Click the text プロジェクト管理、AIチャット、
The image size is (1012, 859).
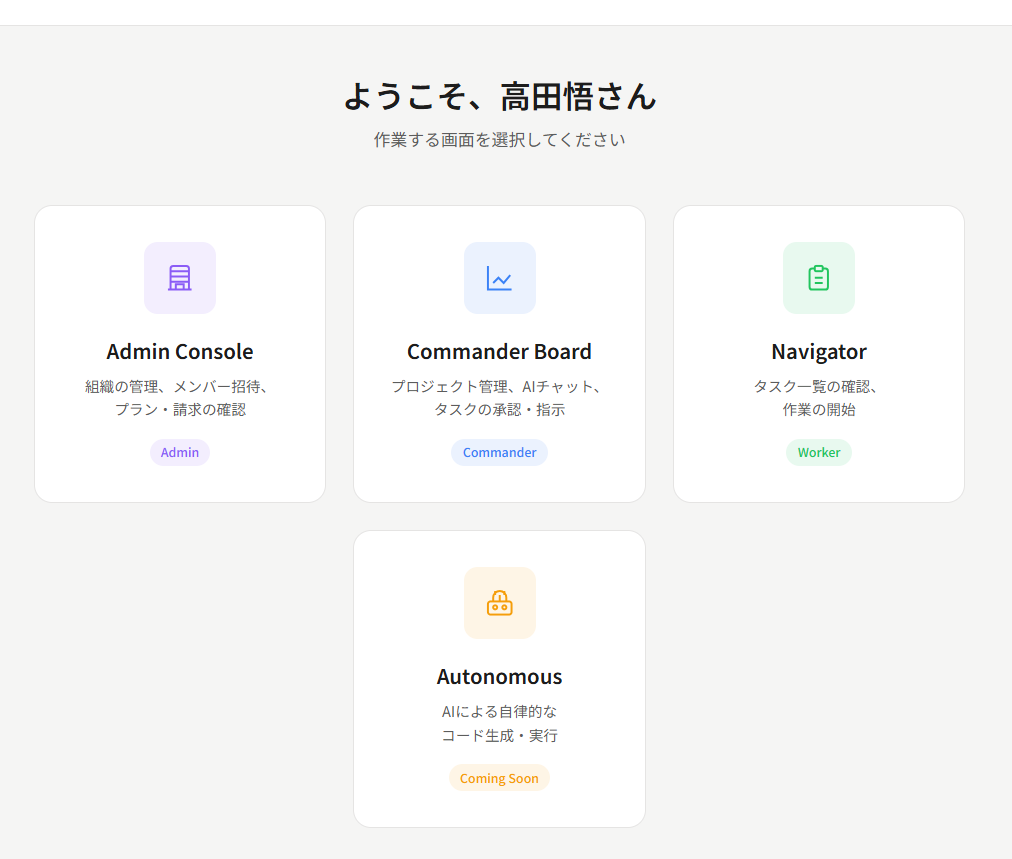tap(497, 387)
